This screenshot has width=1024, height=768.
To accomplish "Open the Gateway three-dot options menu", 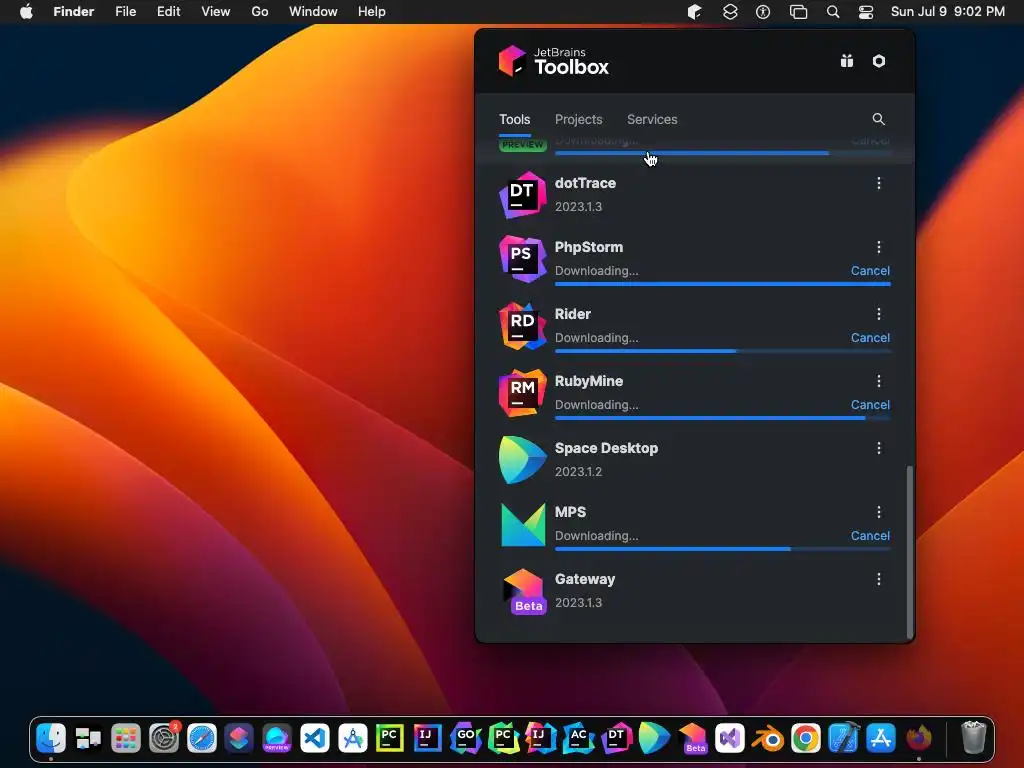I will click(x=879, y=579).
